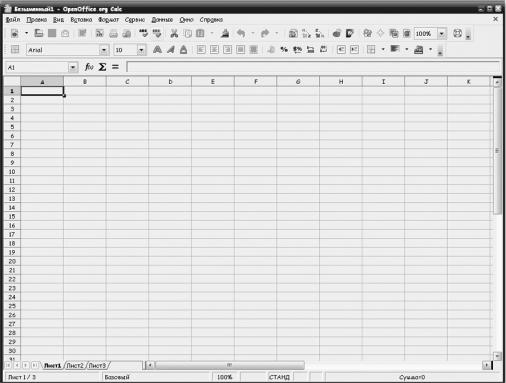Expand the 100% zoom dropdown
506x383 pixels.
click(x=442, y=34)
